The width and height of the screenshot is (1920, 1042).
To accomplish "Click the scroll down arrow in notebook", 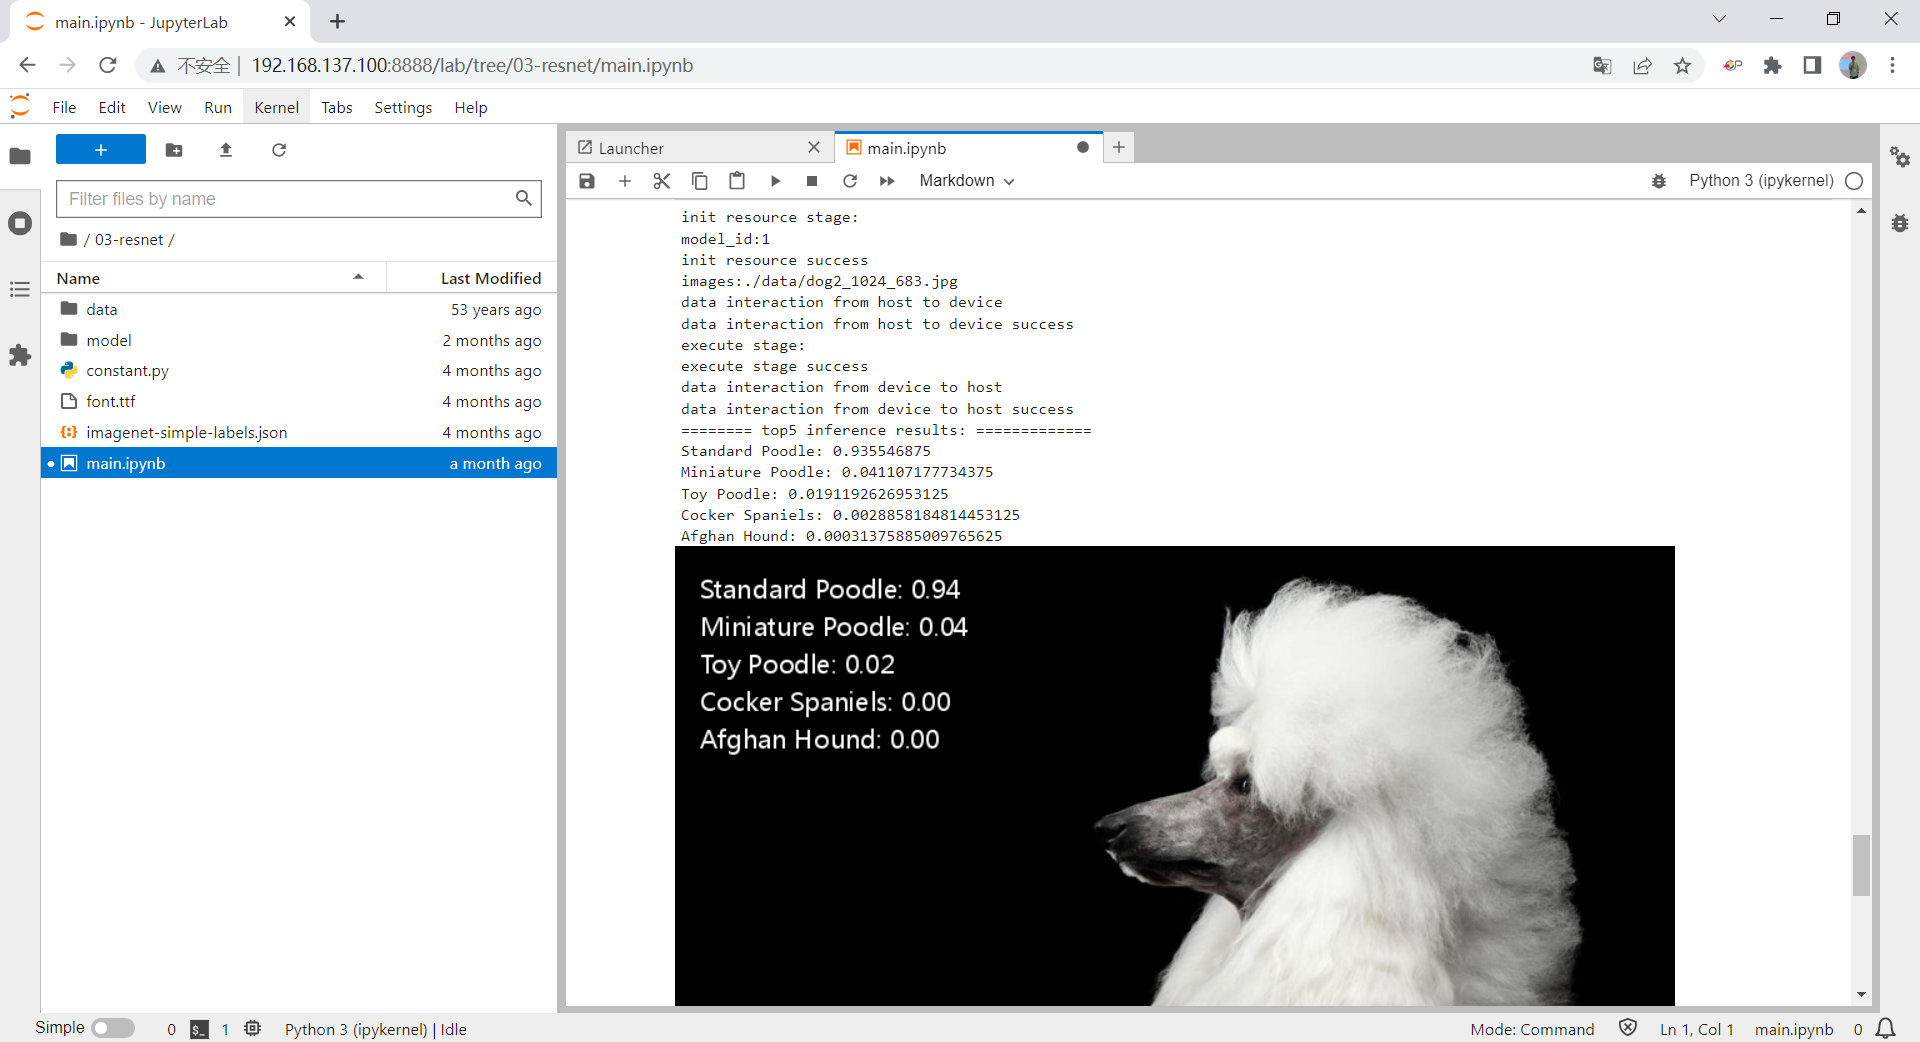I will pyautogui.click(x=1861, y=994).
